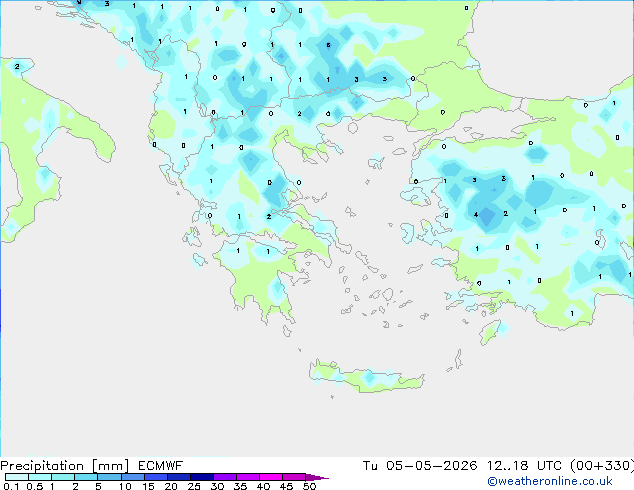Click the Crete island precipitation patch
634x490 pixels.
[x=366, y=377]
